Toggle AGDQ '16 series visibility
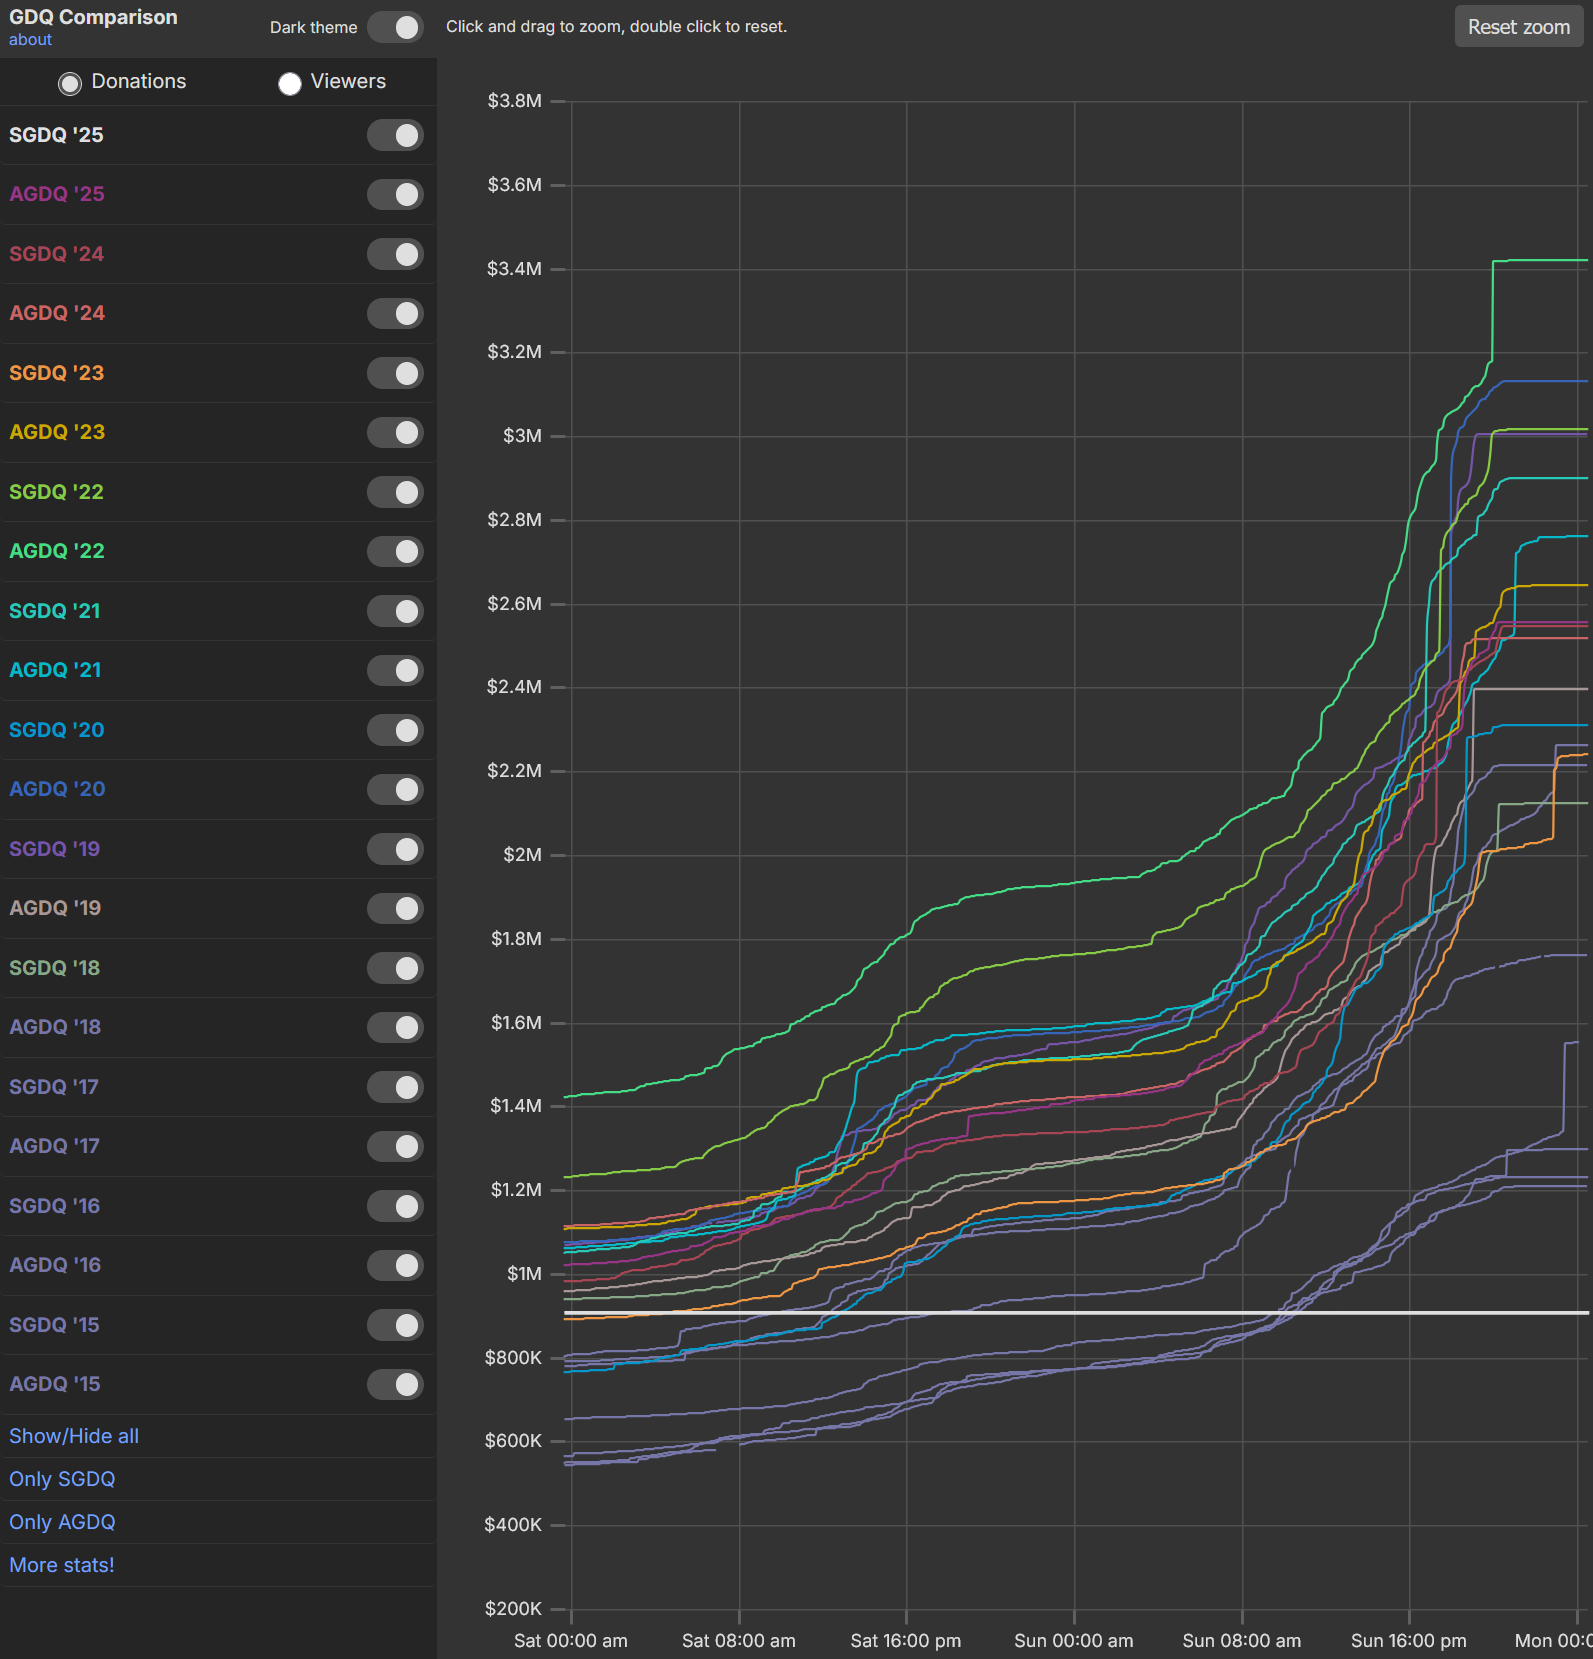This screenshot has width=1593, height=1659. 395,1266
